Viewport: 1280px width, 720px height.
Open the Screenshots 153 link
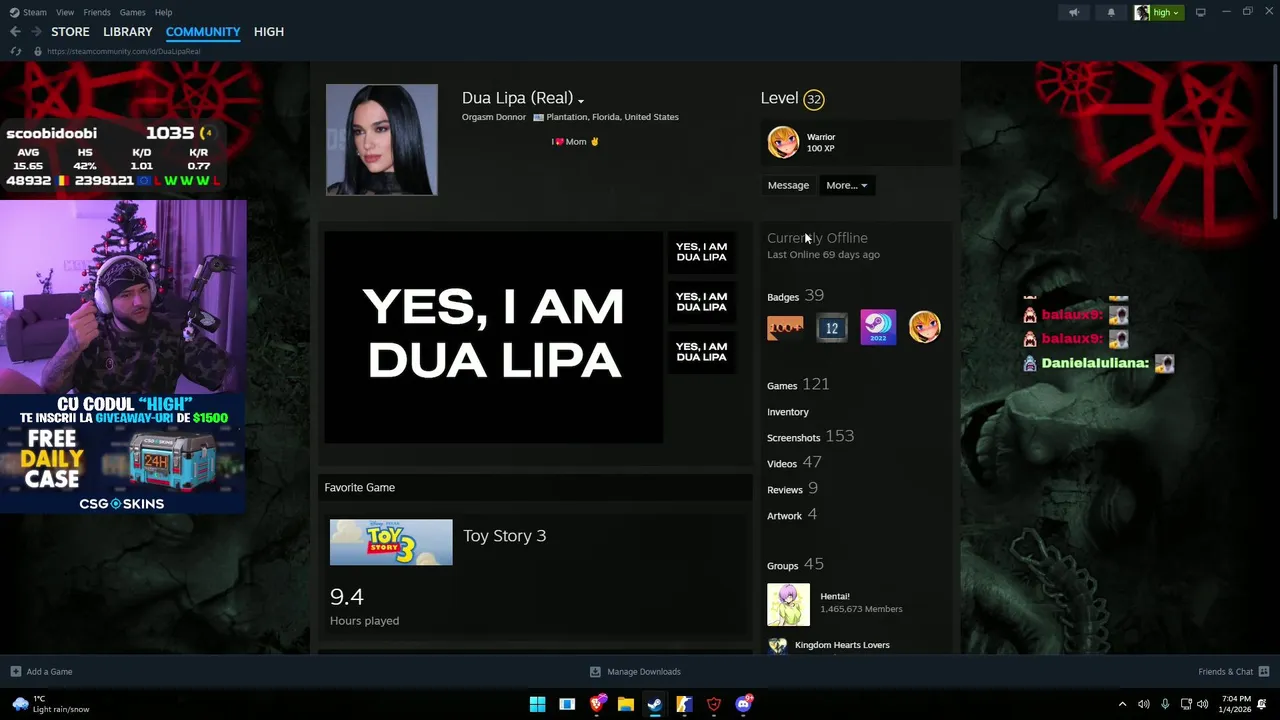[810, 437]
